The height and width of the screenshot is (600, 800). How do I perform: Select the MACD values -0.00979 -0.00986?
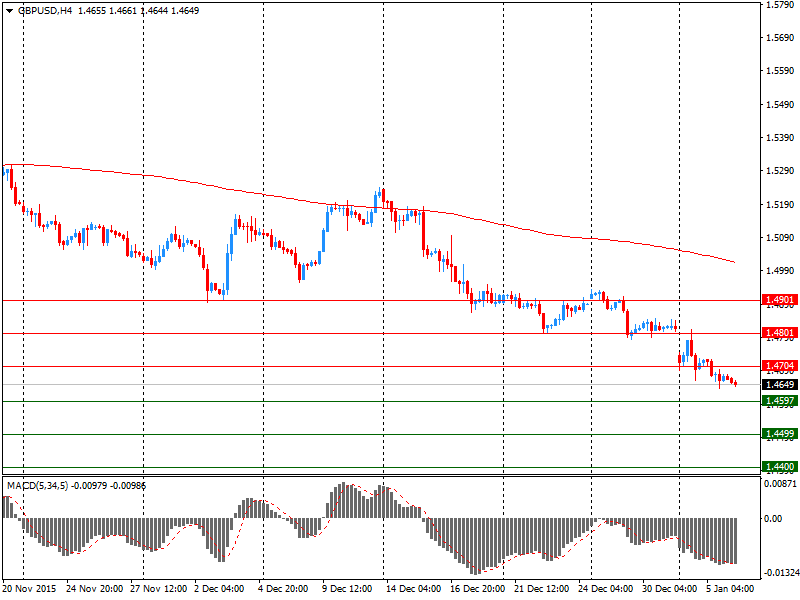[x=108, y=486]
